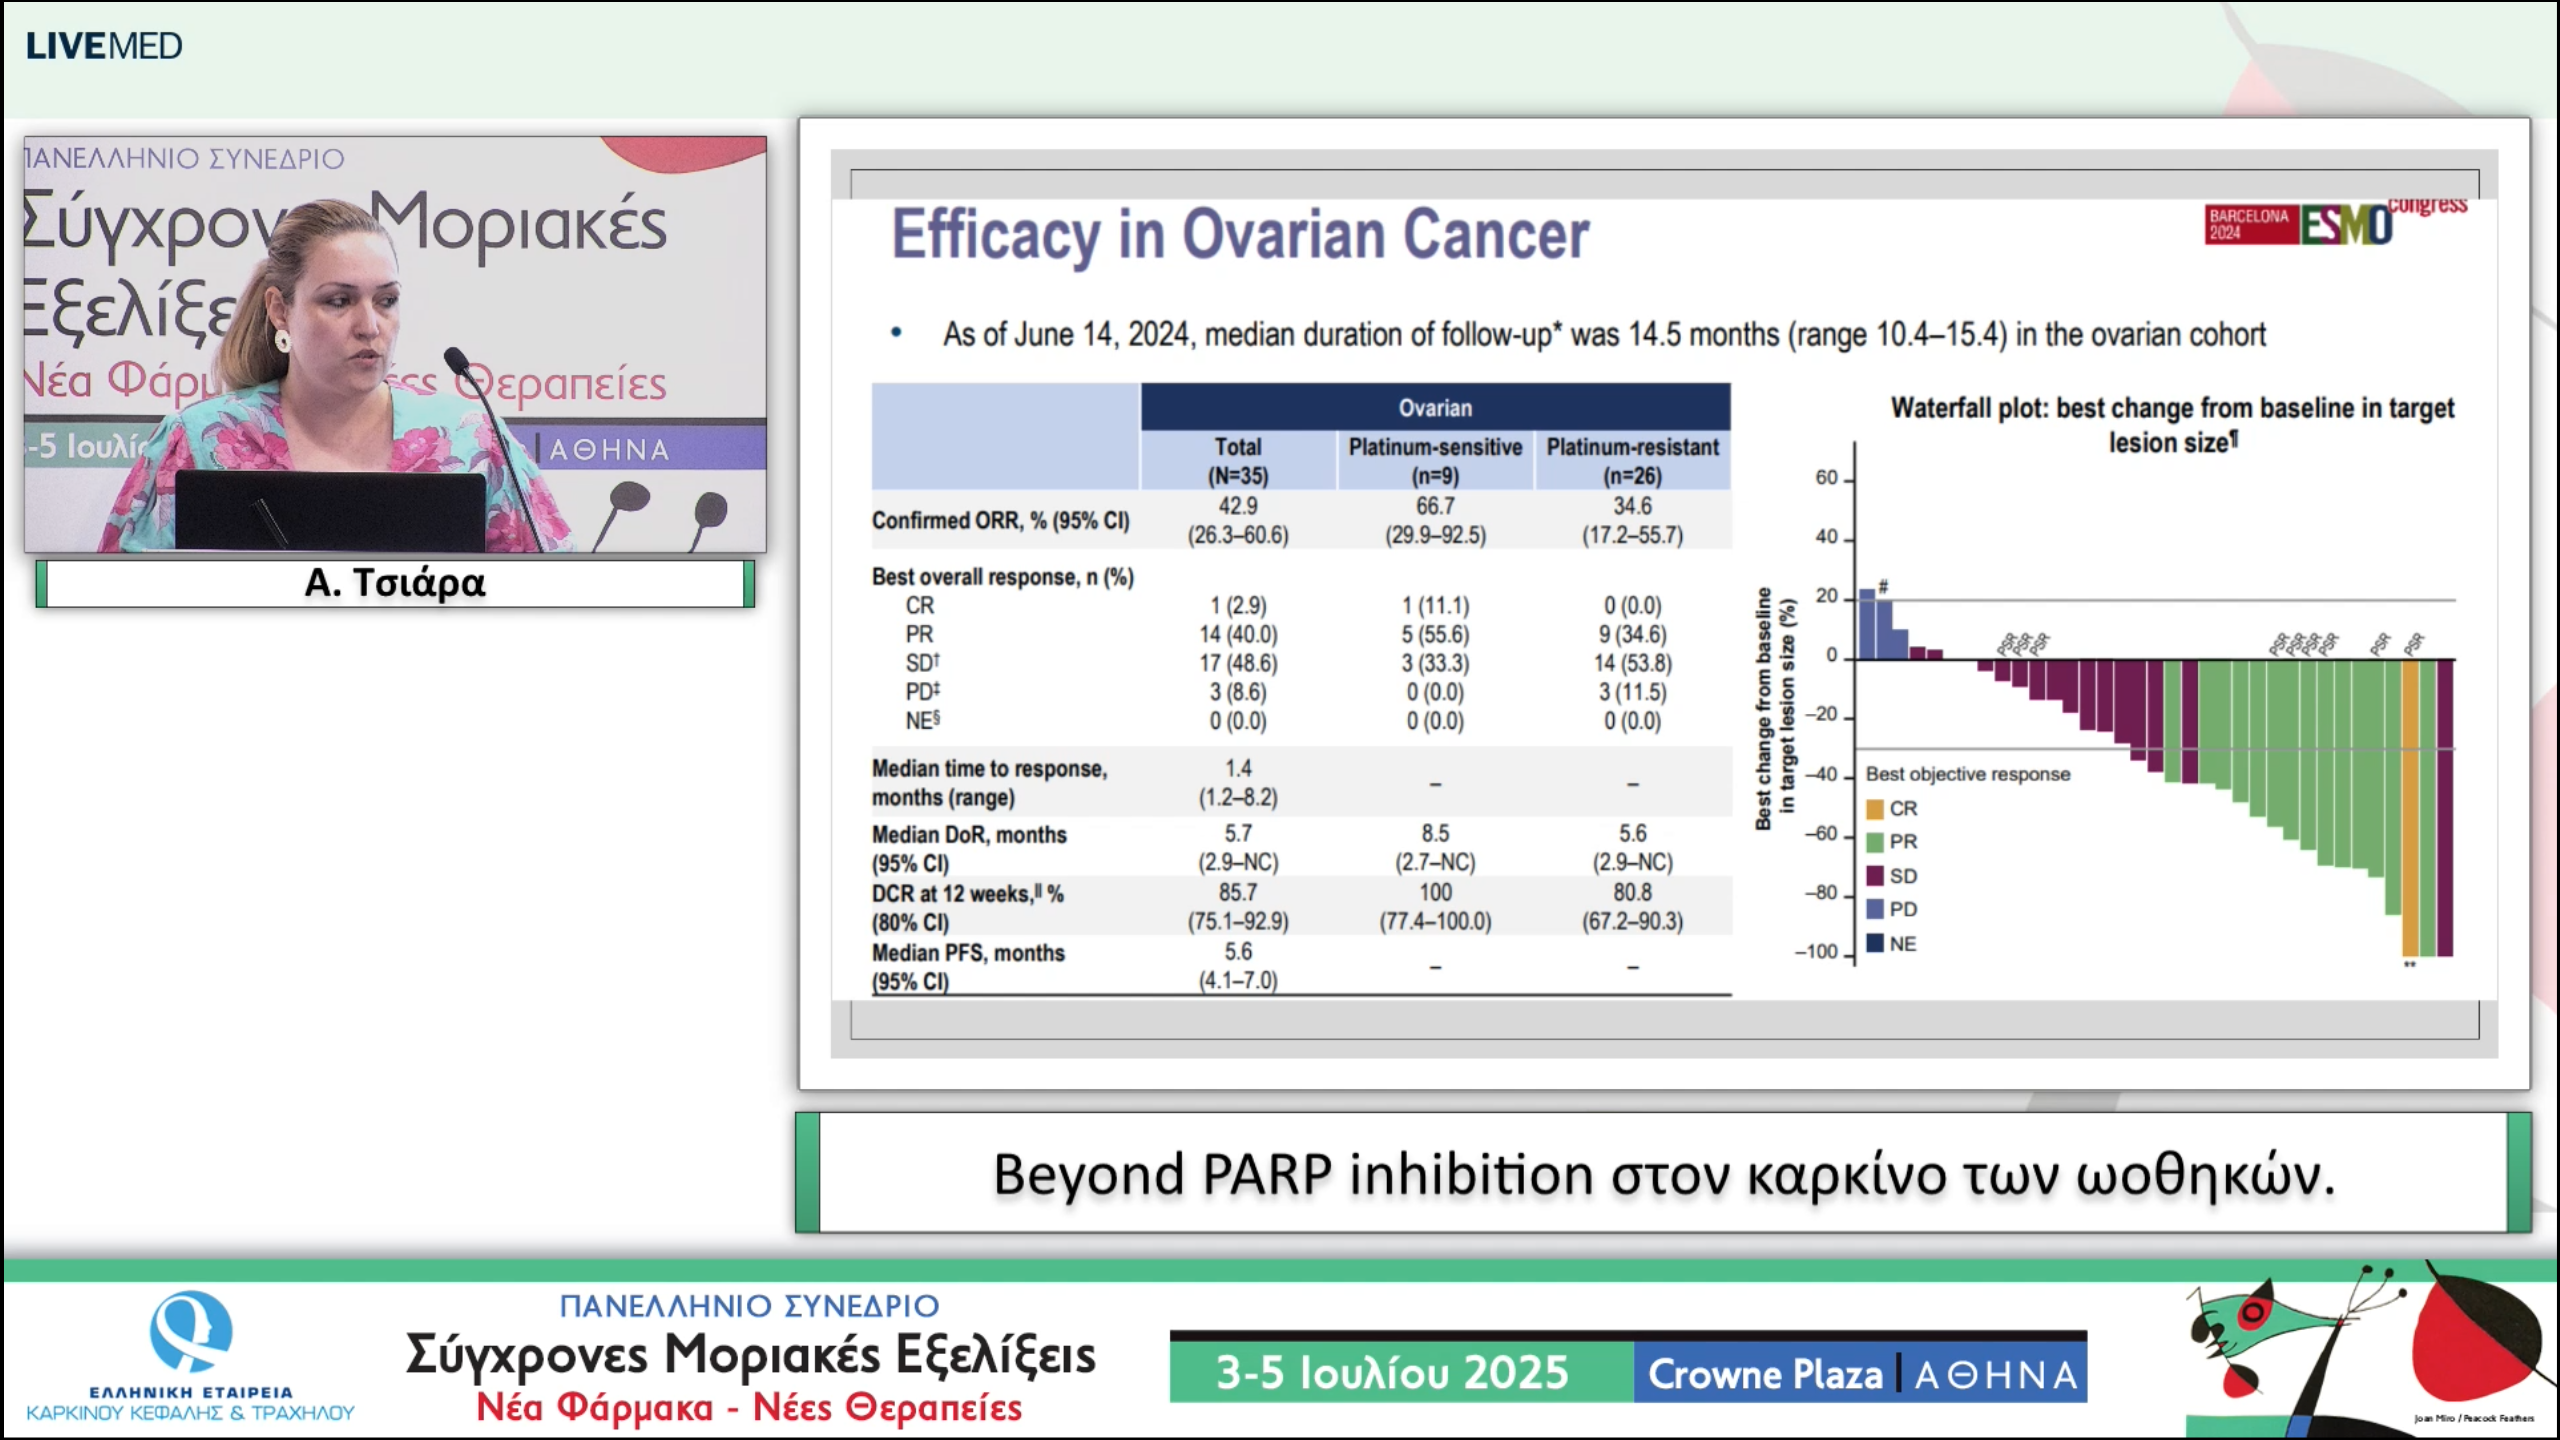
Task: Click the LIVEMED logo
Action: click(104, 46)
